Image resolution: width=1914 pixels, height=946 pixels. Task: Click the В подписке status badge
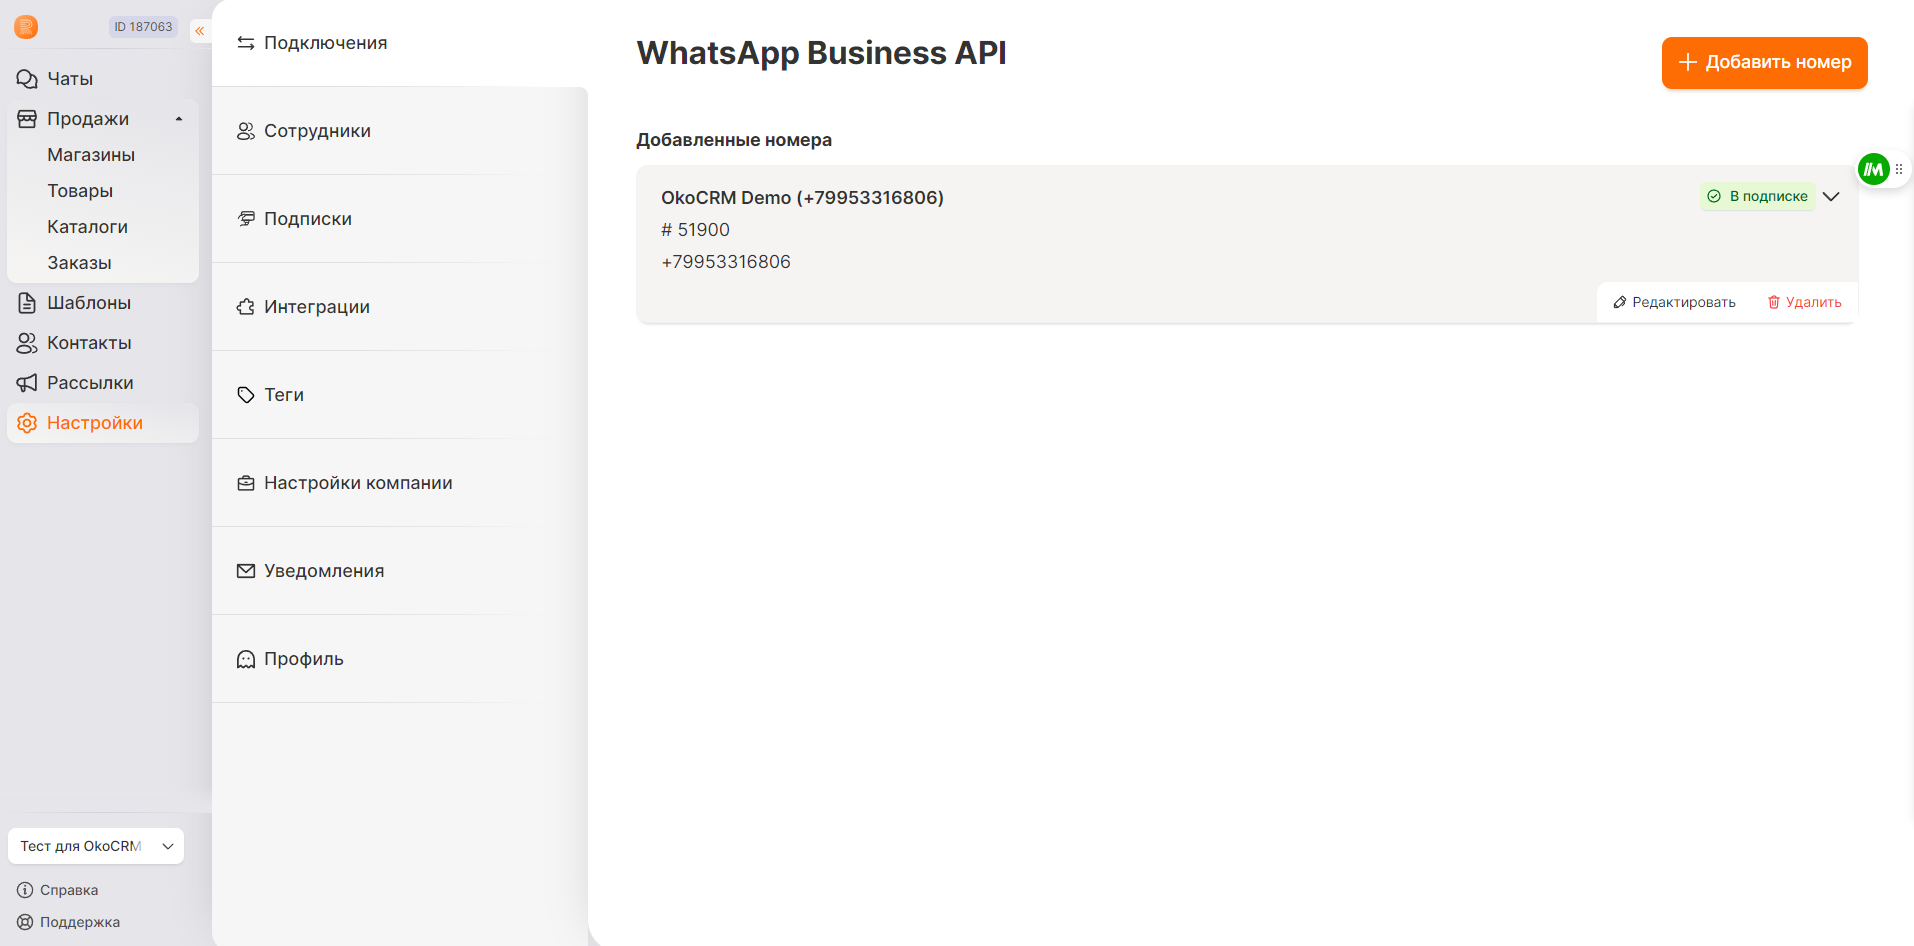1757,196
